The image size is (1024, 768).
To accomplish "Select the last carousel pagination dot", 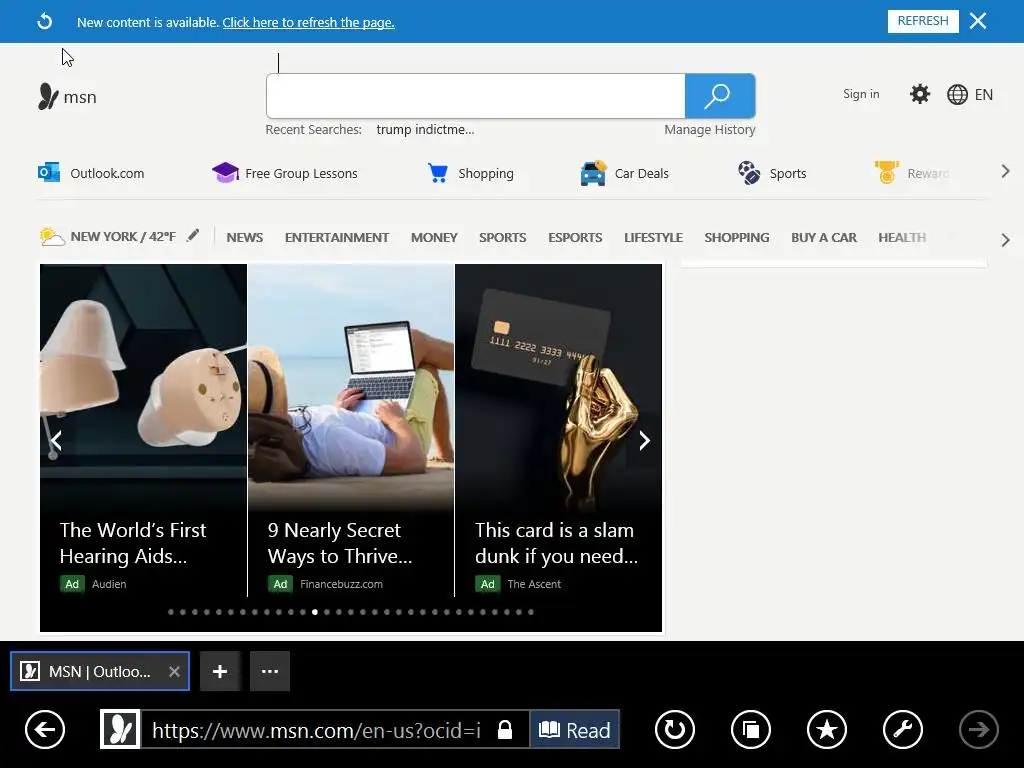I will (531, 612).
